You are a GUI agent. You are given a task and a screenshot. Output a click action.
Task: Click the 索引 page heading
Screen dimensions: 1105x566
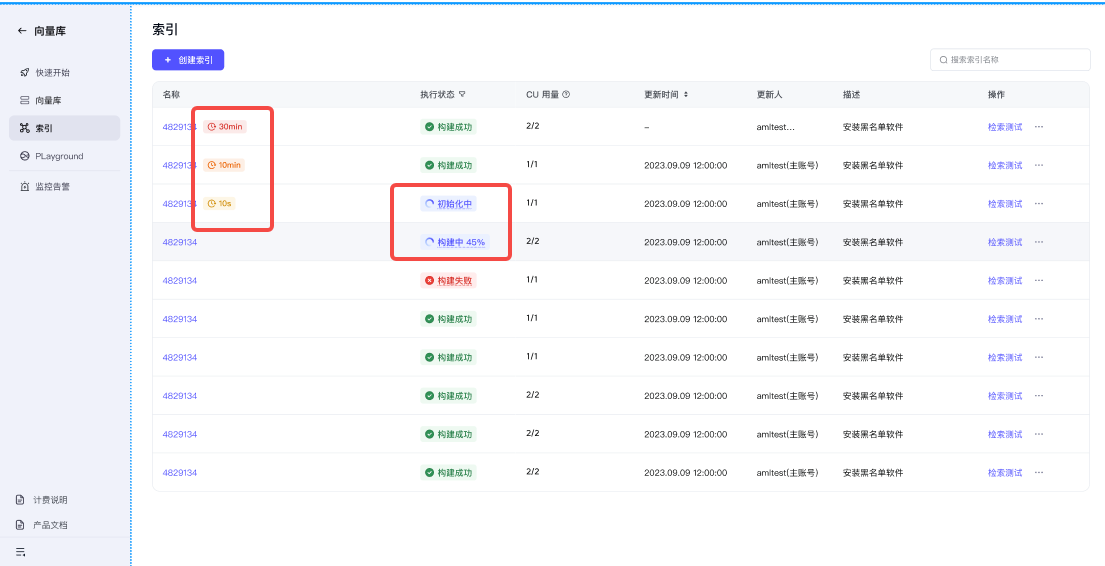tap(165, 30)
